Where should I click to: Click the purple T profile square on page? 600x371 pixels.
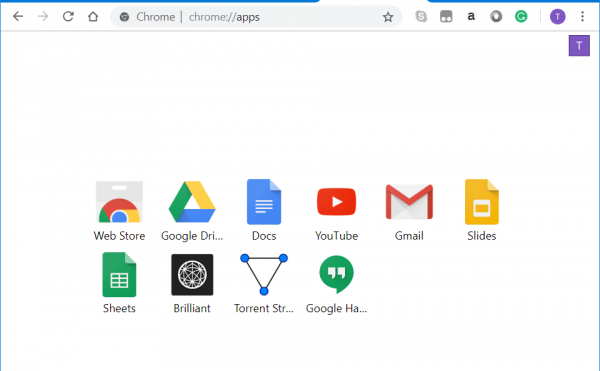coord(579,46)
